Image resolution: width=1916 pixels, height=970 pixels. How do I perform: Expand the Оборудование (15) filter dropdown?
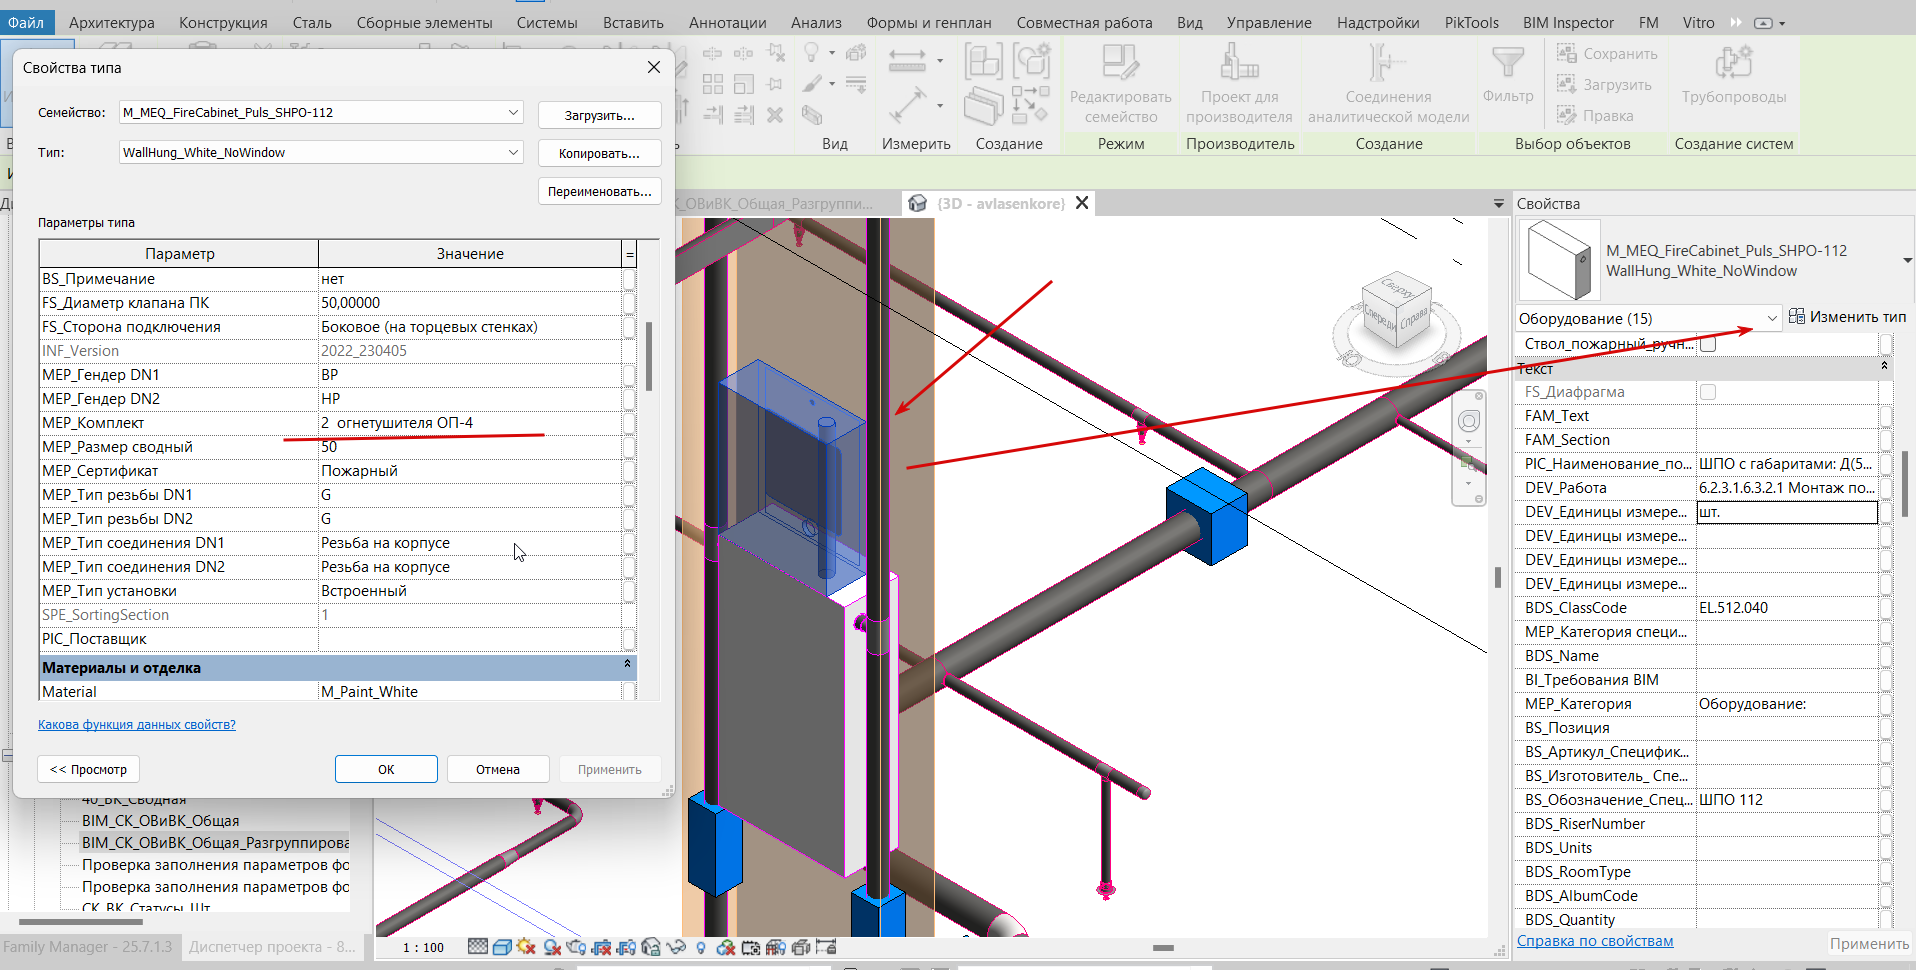[1771, 318]
